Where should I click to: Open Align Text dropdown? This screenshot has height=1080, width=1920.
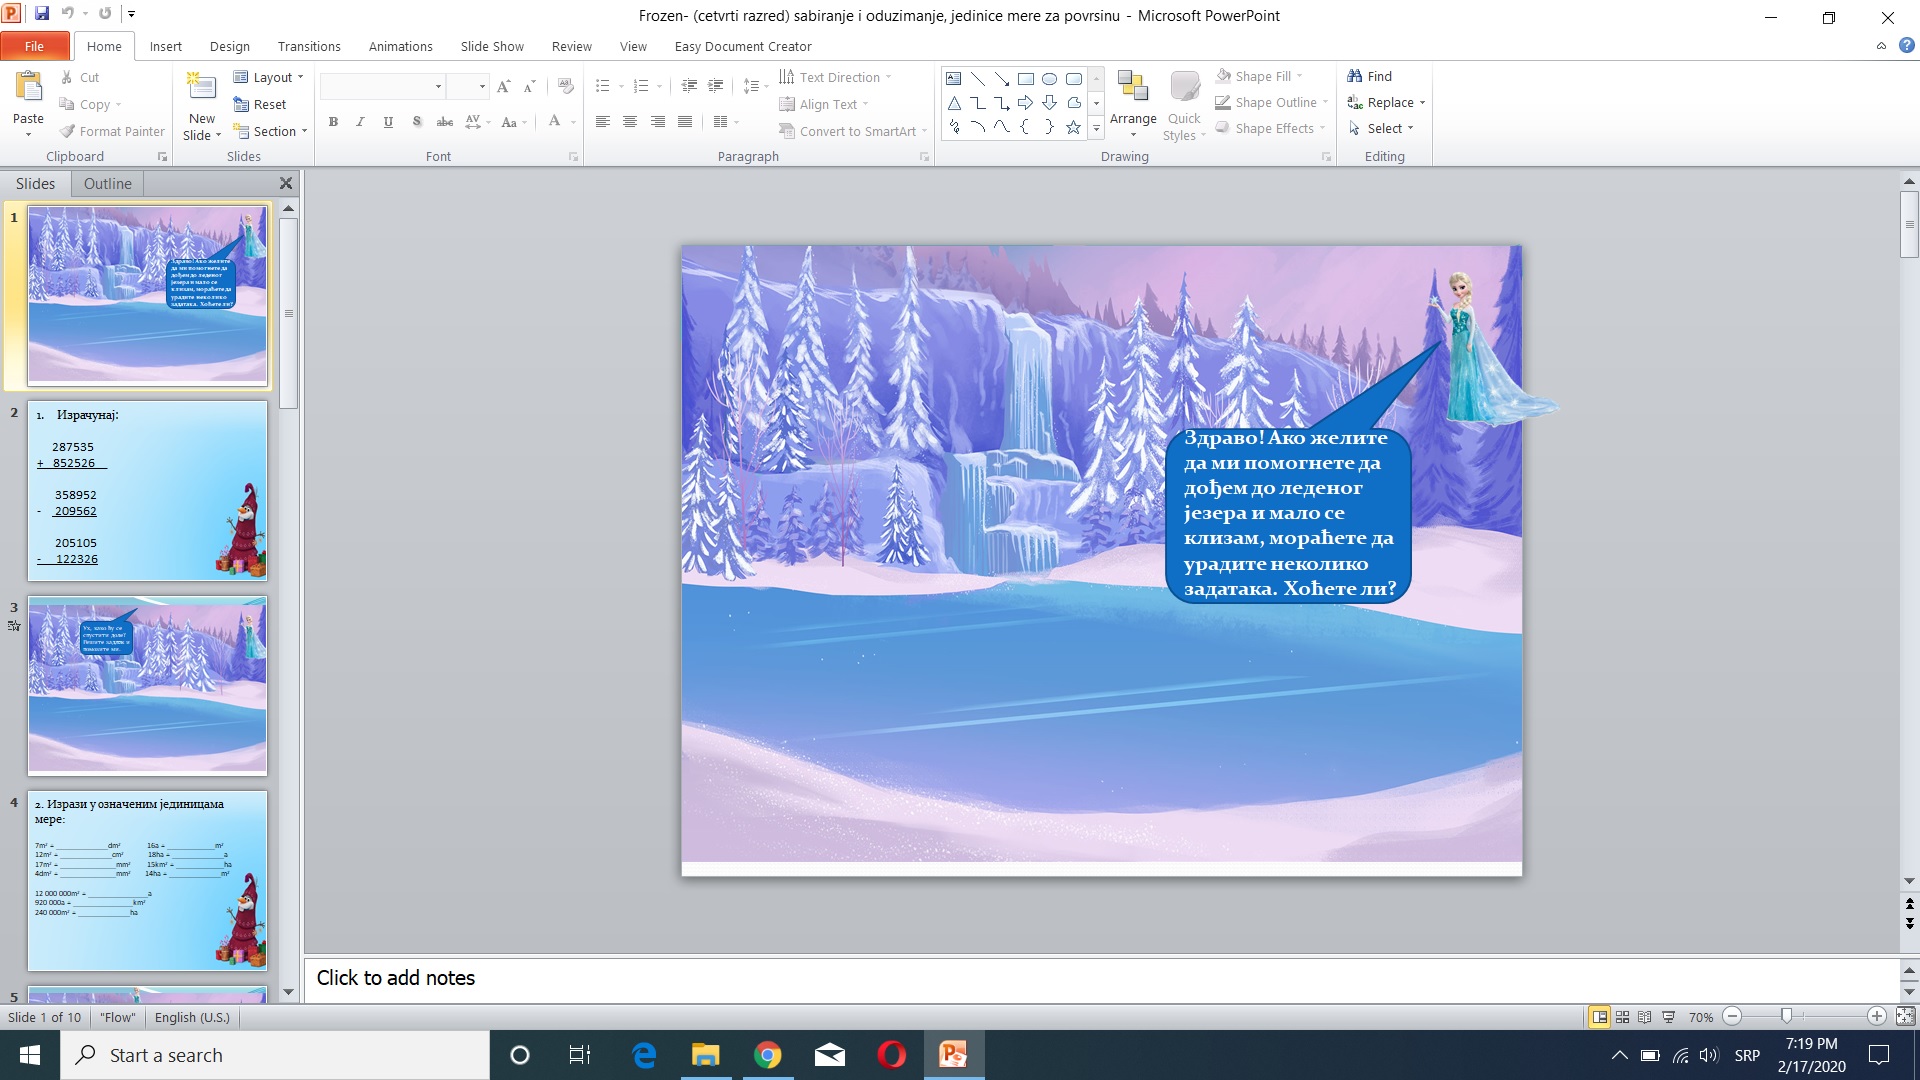pyautogui.click(x=824, y=104)
